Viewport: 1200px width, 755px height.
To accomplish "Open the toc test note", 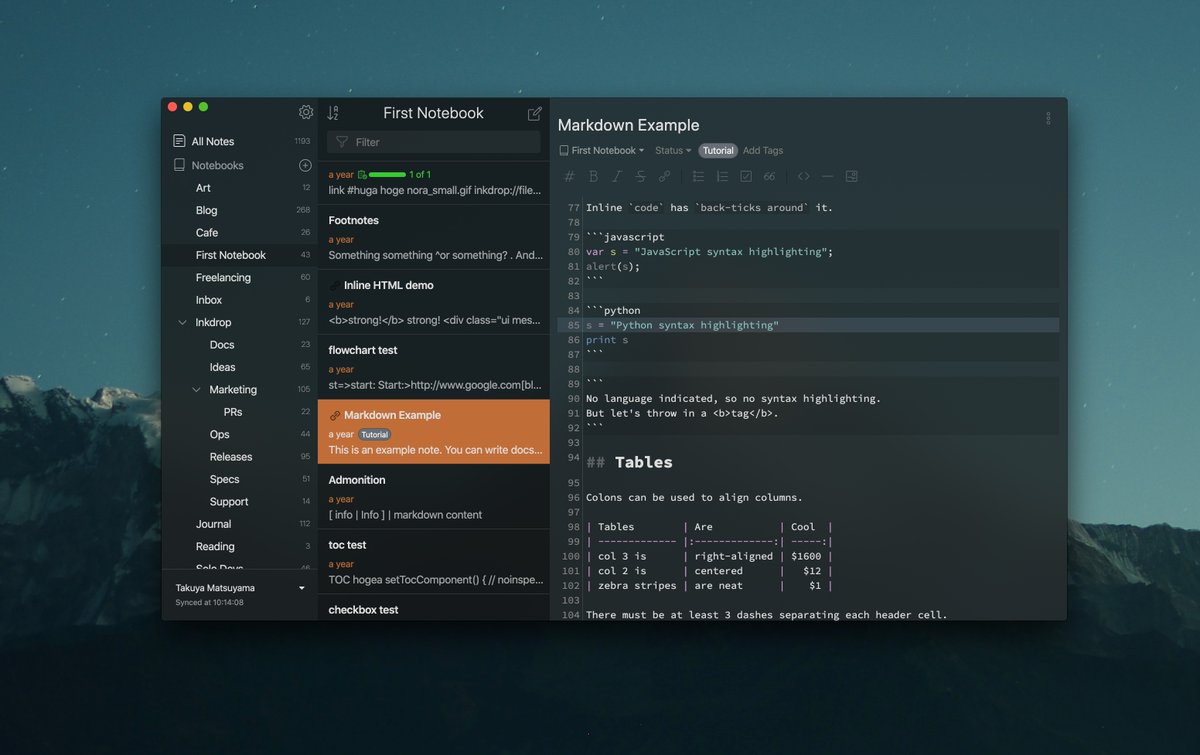I will (434, 562).
